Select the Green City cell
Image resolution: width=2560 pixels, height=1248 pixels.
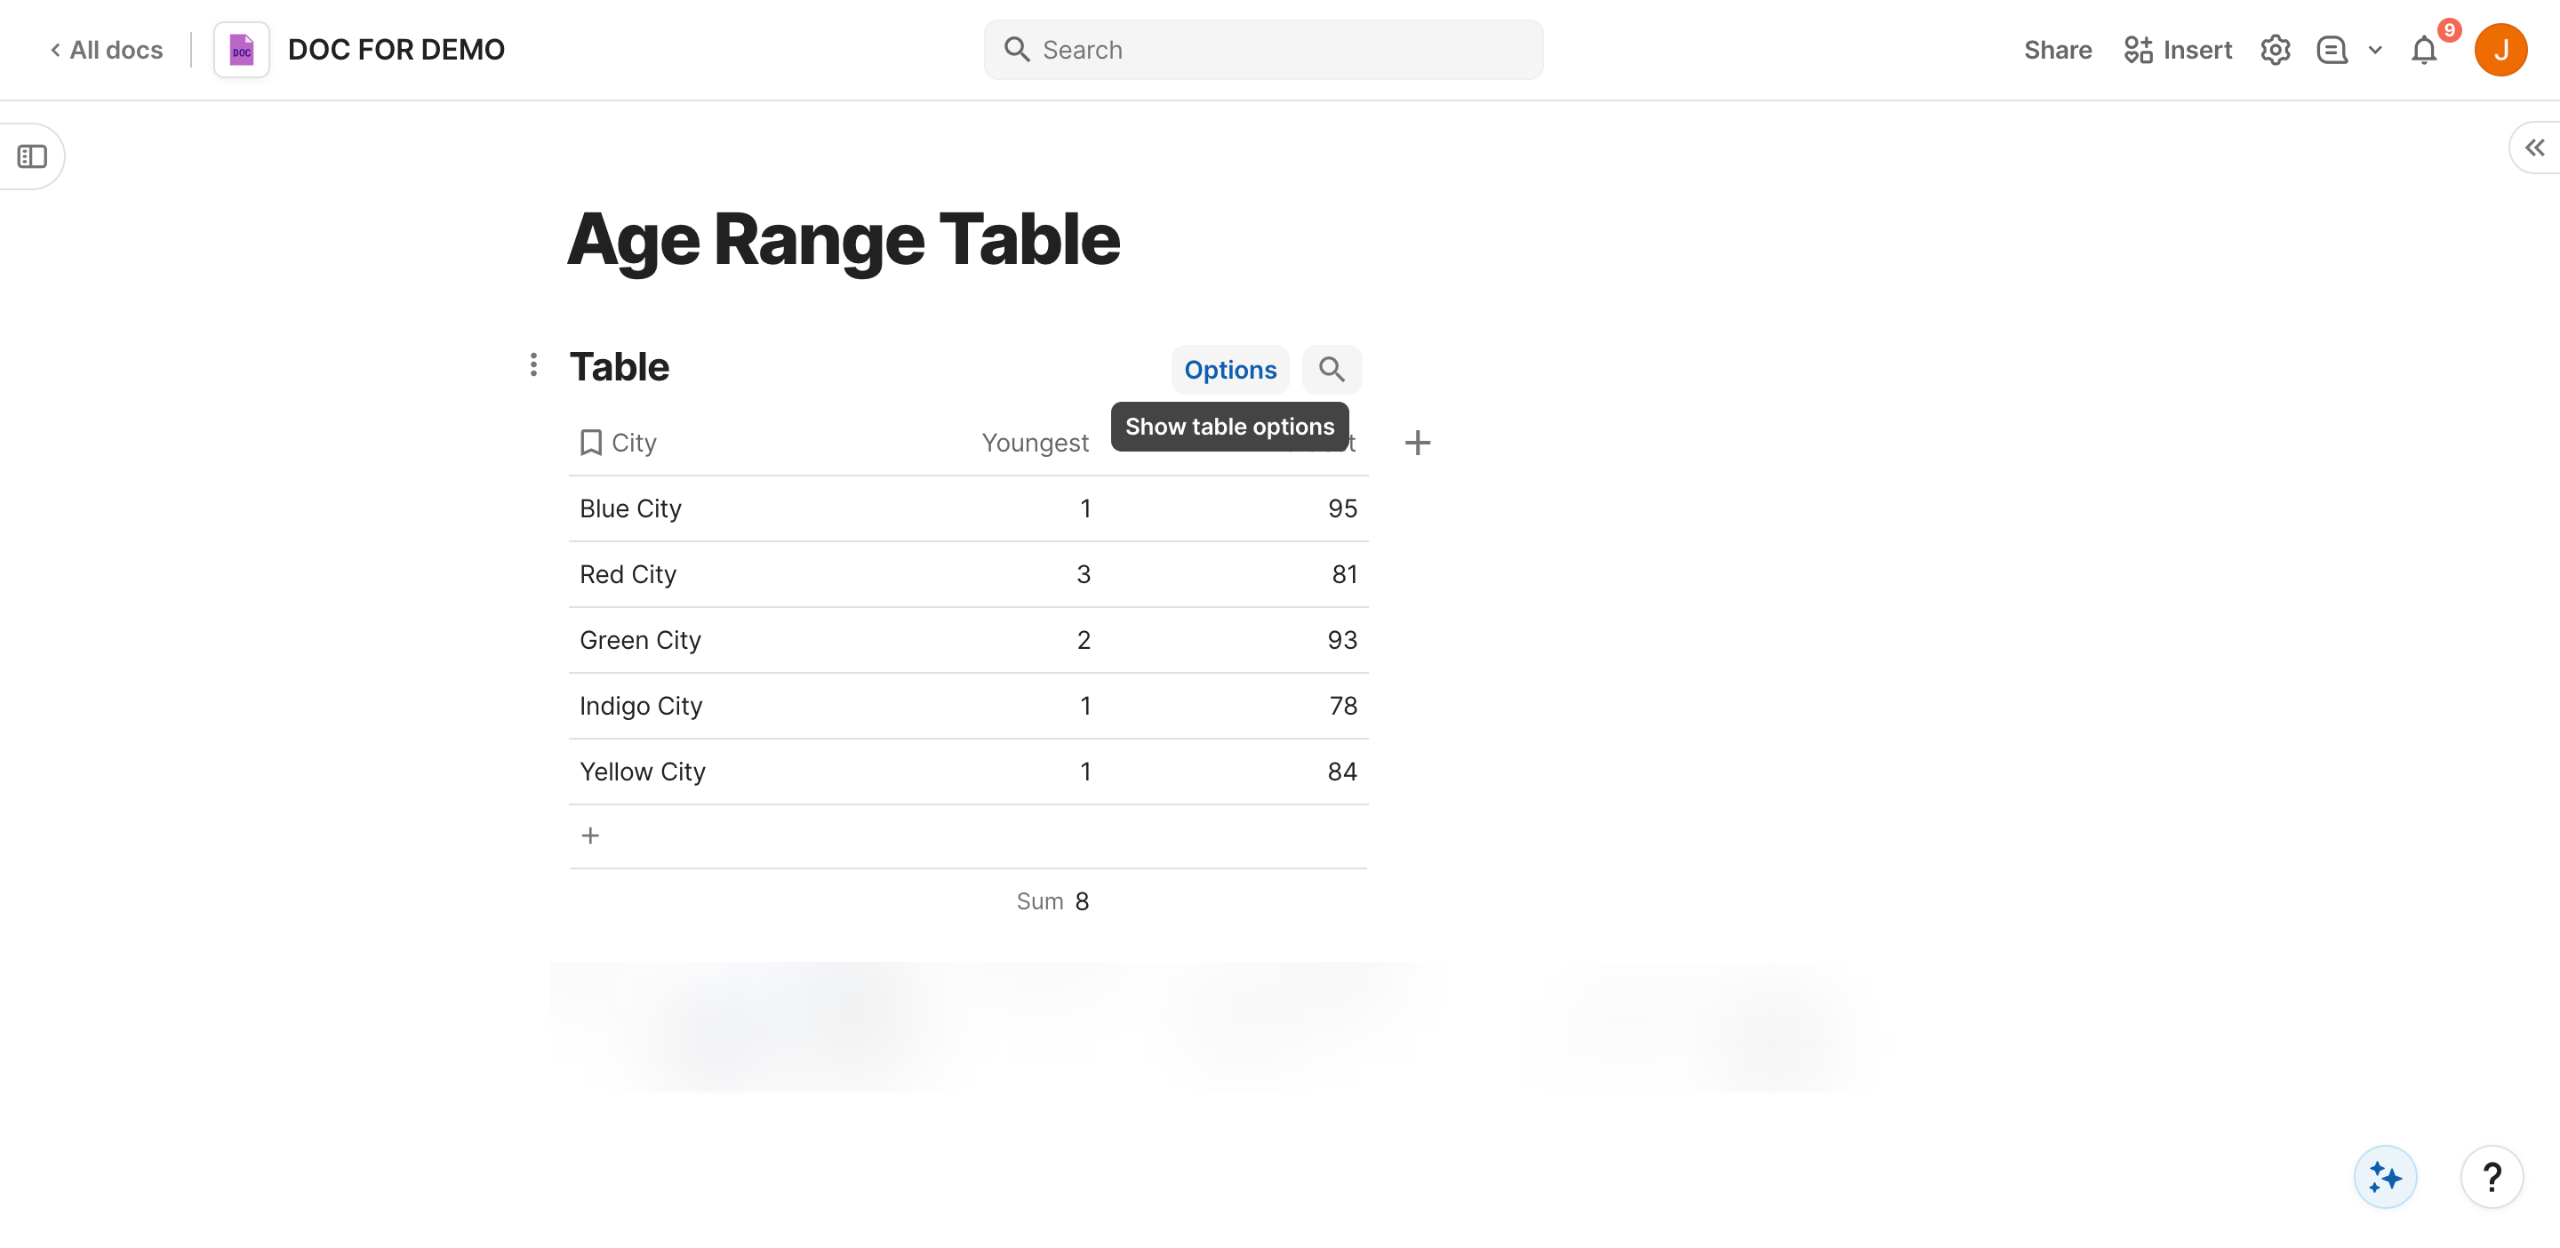(x=640, y=641)
